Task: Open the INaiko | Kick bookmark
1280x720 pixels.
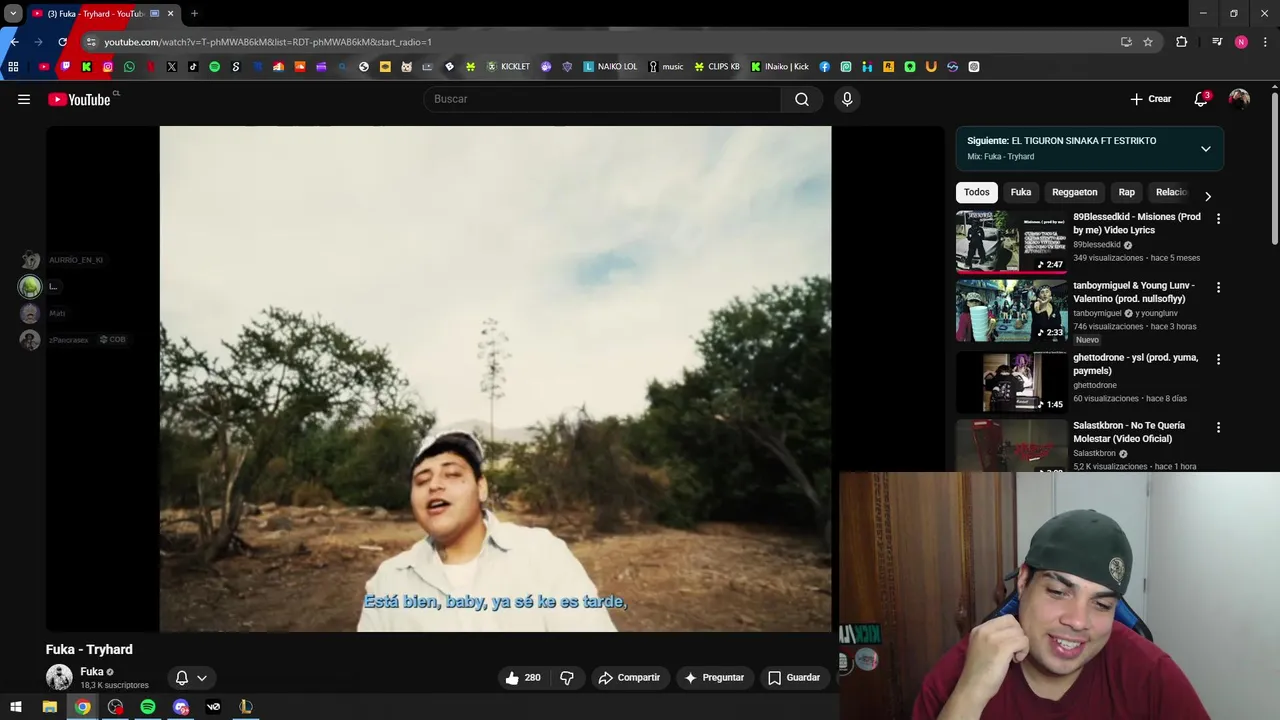Action: coord(780,67)
